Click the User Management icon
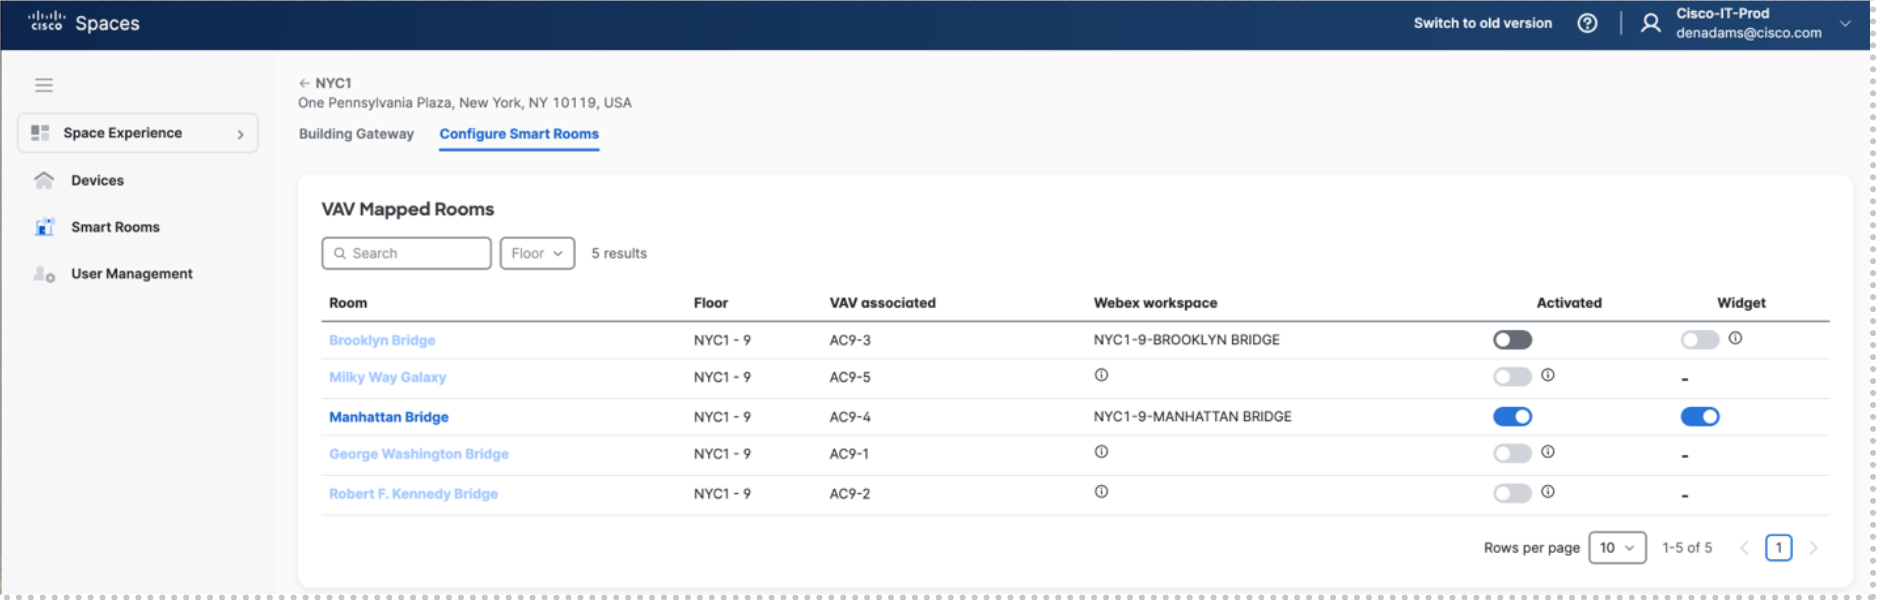The width and height of the screenshot is (1880, 600). point(44,274)
